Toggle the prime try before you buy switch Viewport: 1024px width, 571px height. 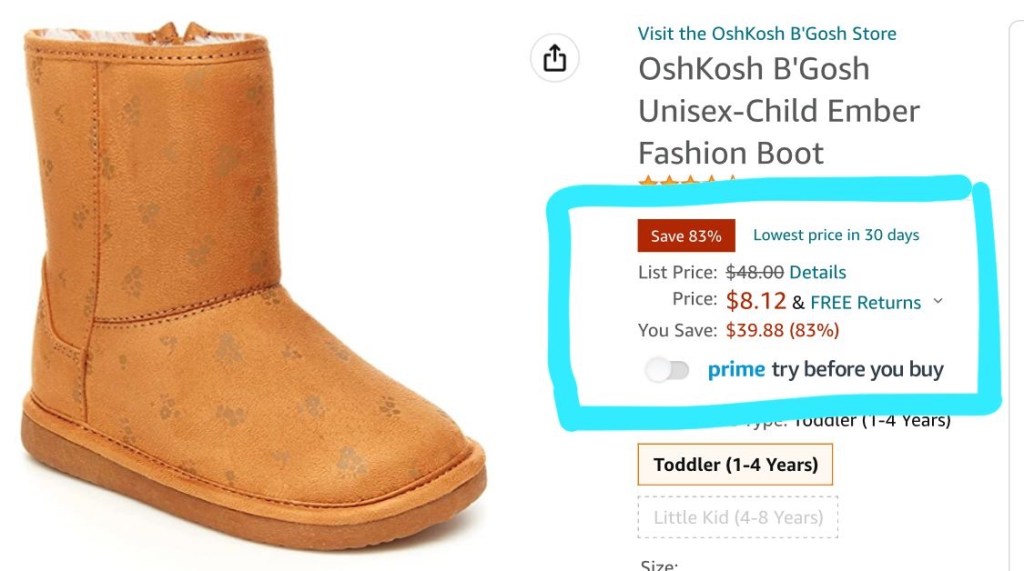(667, 371)
